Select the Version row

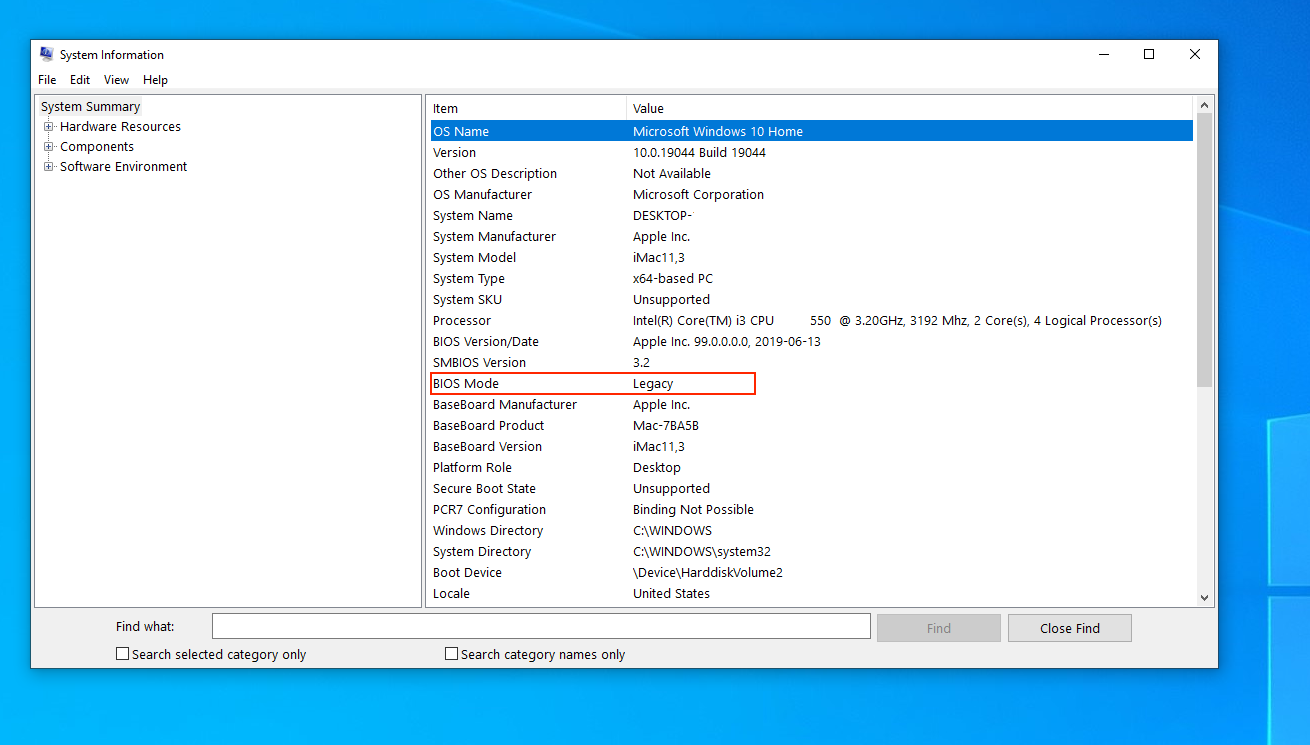pyautogui.click(x=811, y=152)
